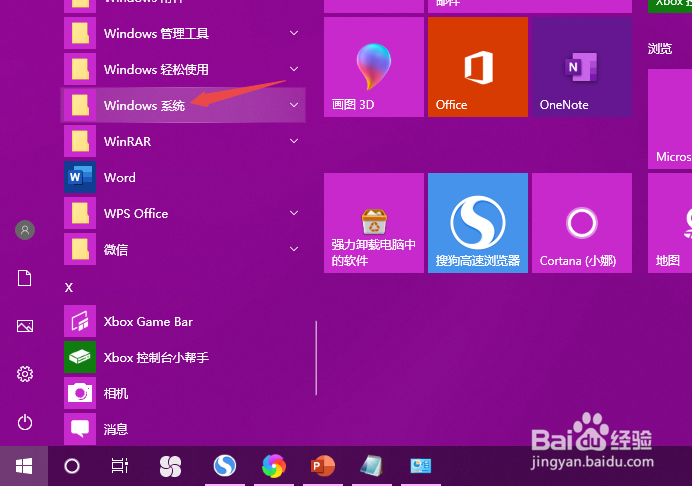Open Documents from the sidebar icon
The width and height of the screenshot is (692, 486).
click(25, 278)
